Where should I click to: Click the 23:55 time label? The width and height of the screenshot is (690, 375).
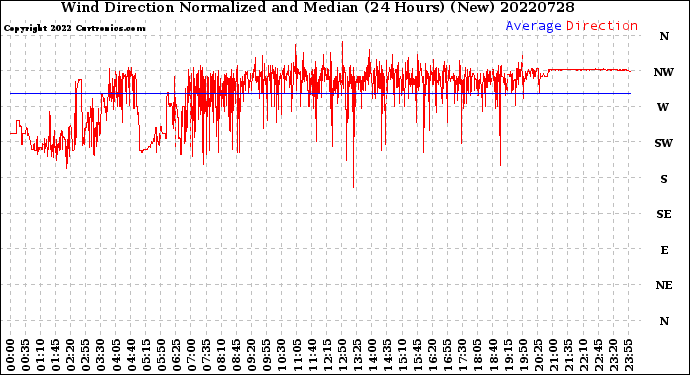pos(628,355)
